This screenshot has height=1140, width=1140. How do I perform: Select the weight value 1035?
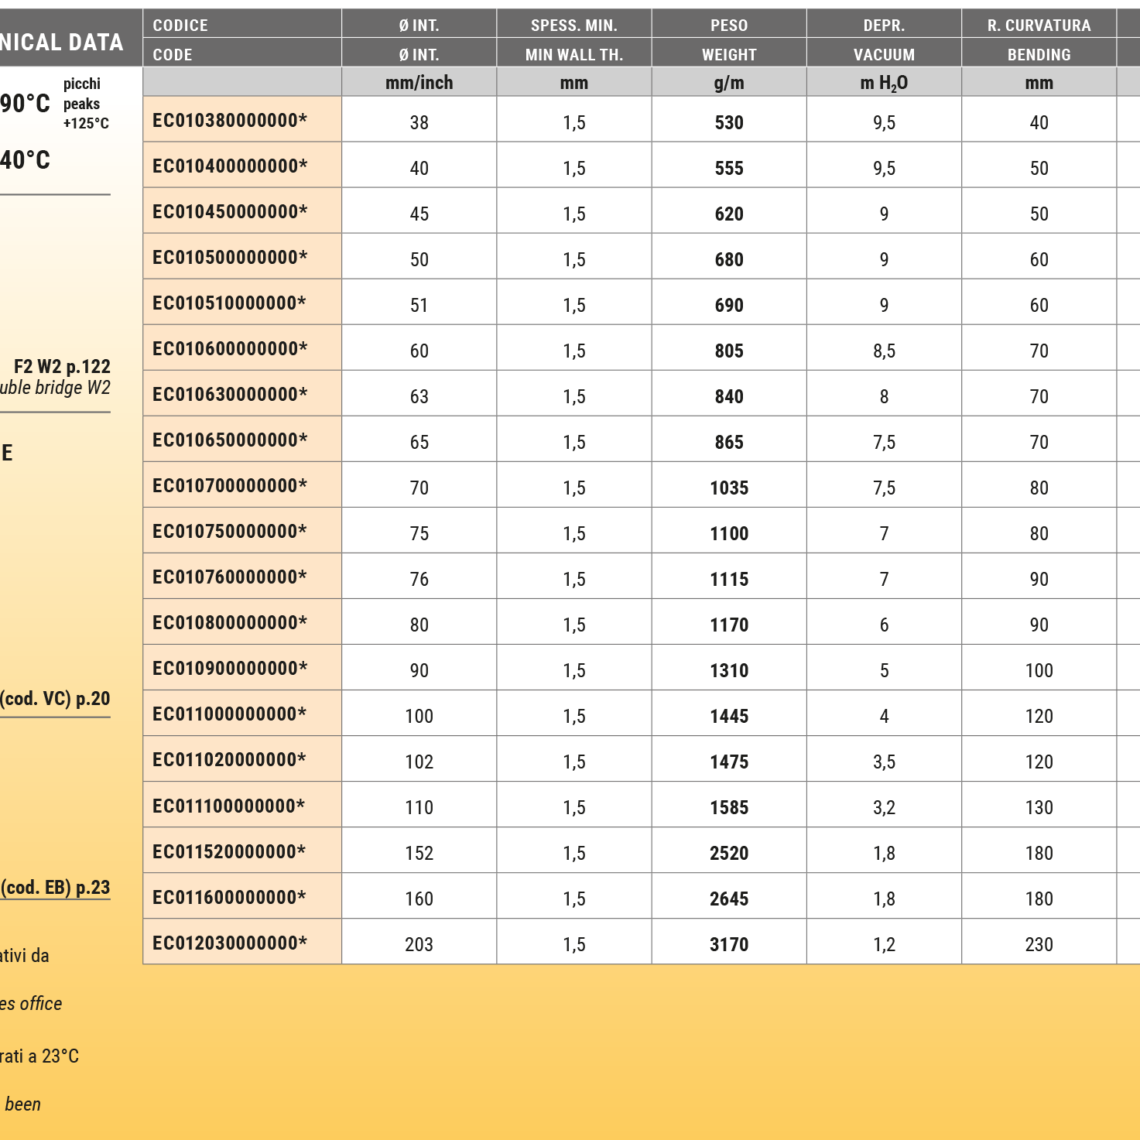point(729,488)
